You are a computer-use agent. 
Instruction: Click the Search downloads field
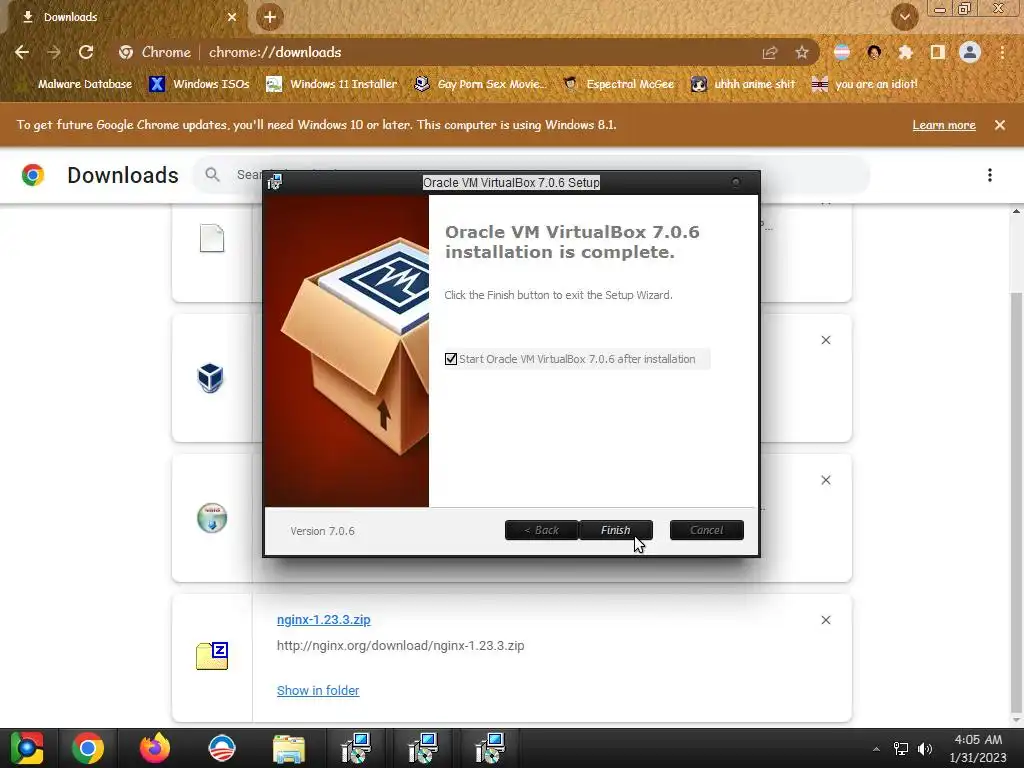tap(530, 175)
